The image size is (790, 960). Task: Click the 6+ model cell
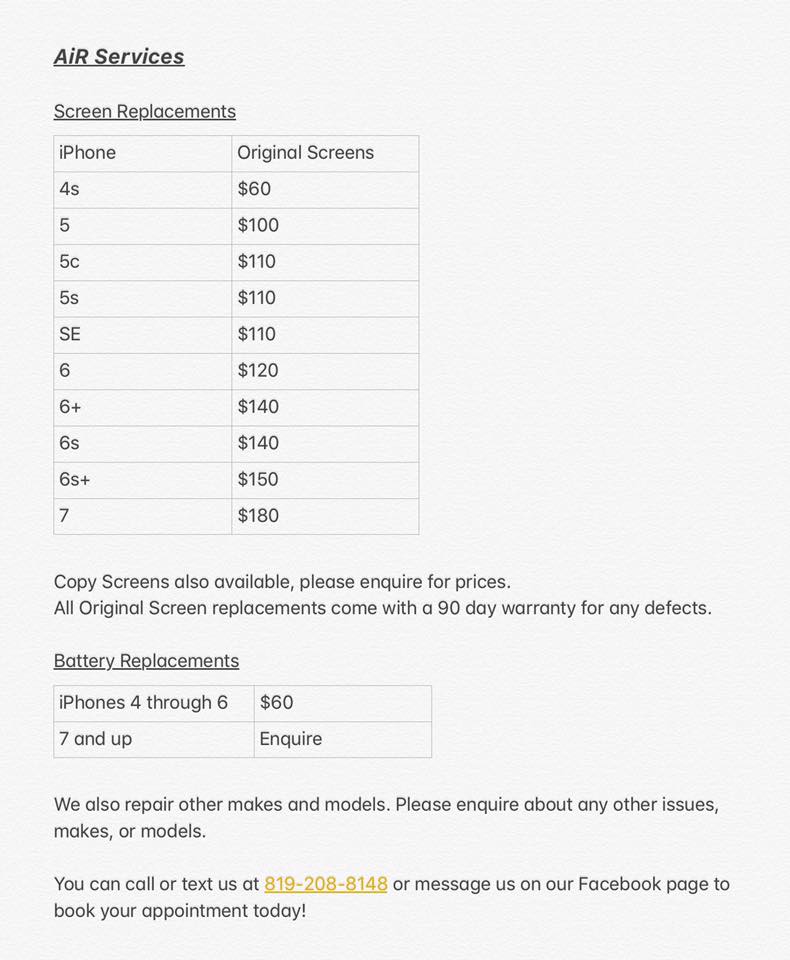[x=143, y=407]
